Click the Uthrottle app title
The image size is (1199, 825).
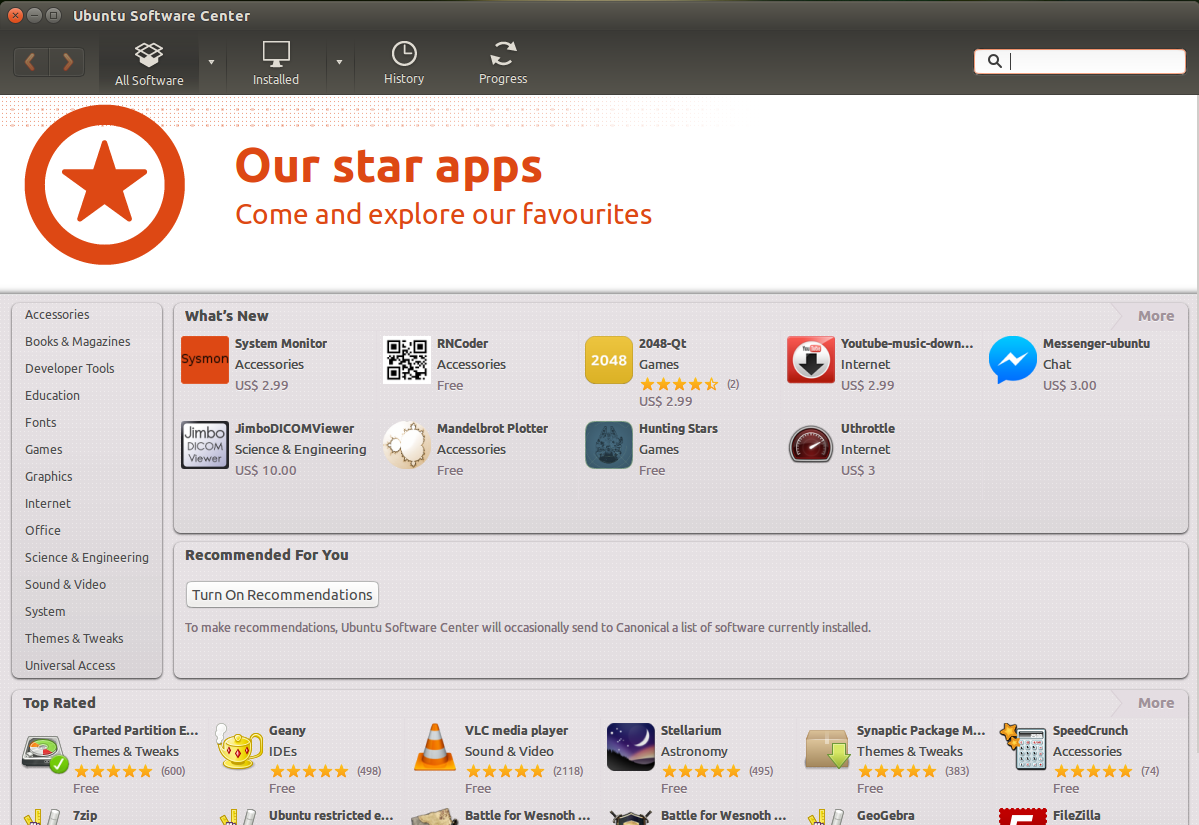click(868, 428)
